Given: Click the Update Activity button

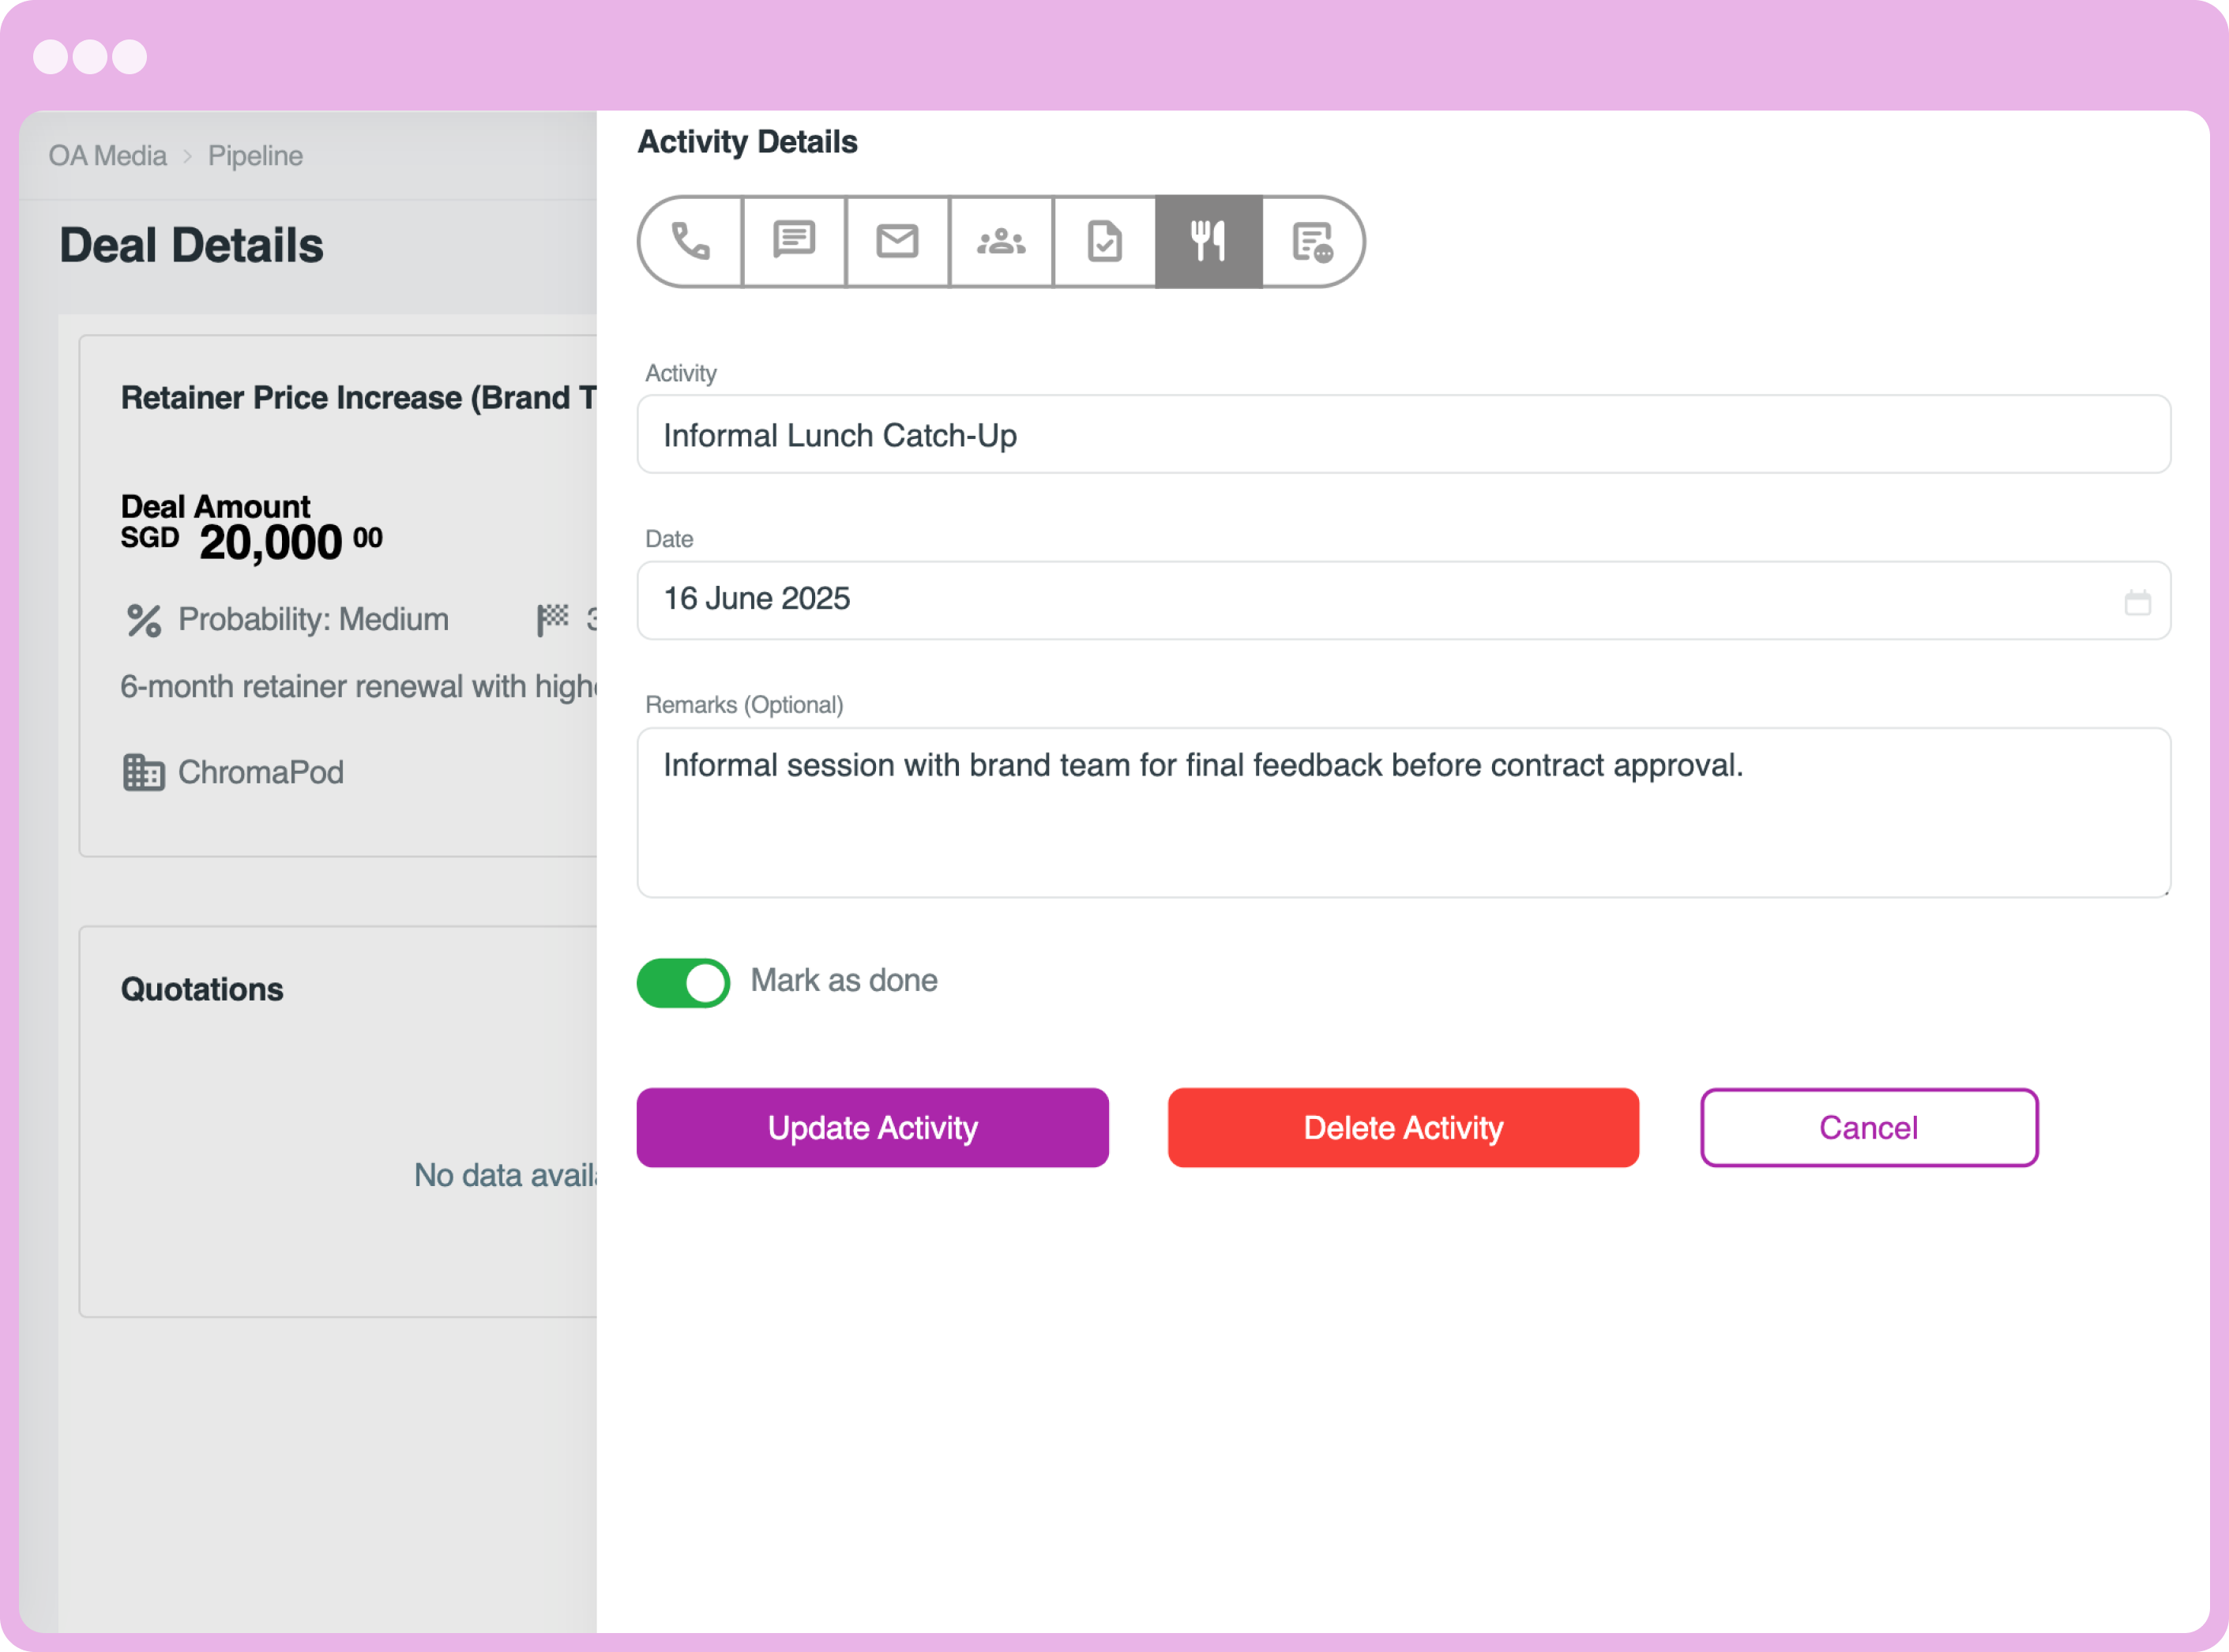Looking at the screenshot, I should pyautogui.click(x=872, y=1127).
